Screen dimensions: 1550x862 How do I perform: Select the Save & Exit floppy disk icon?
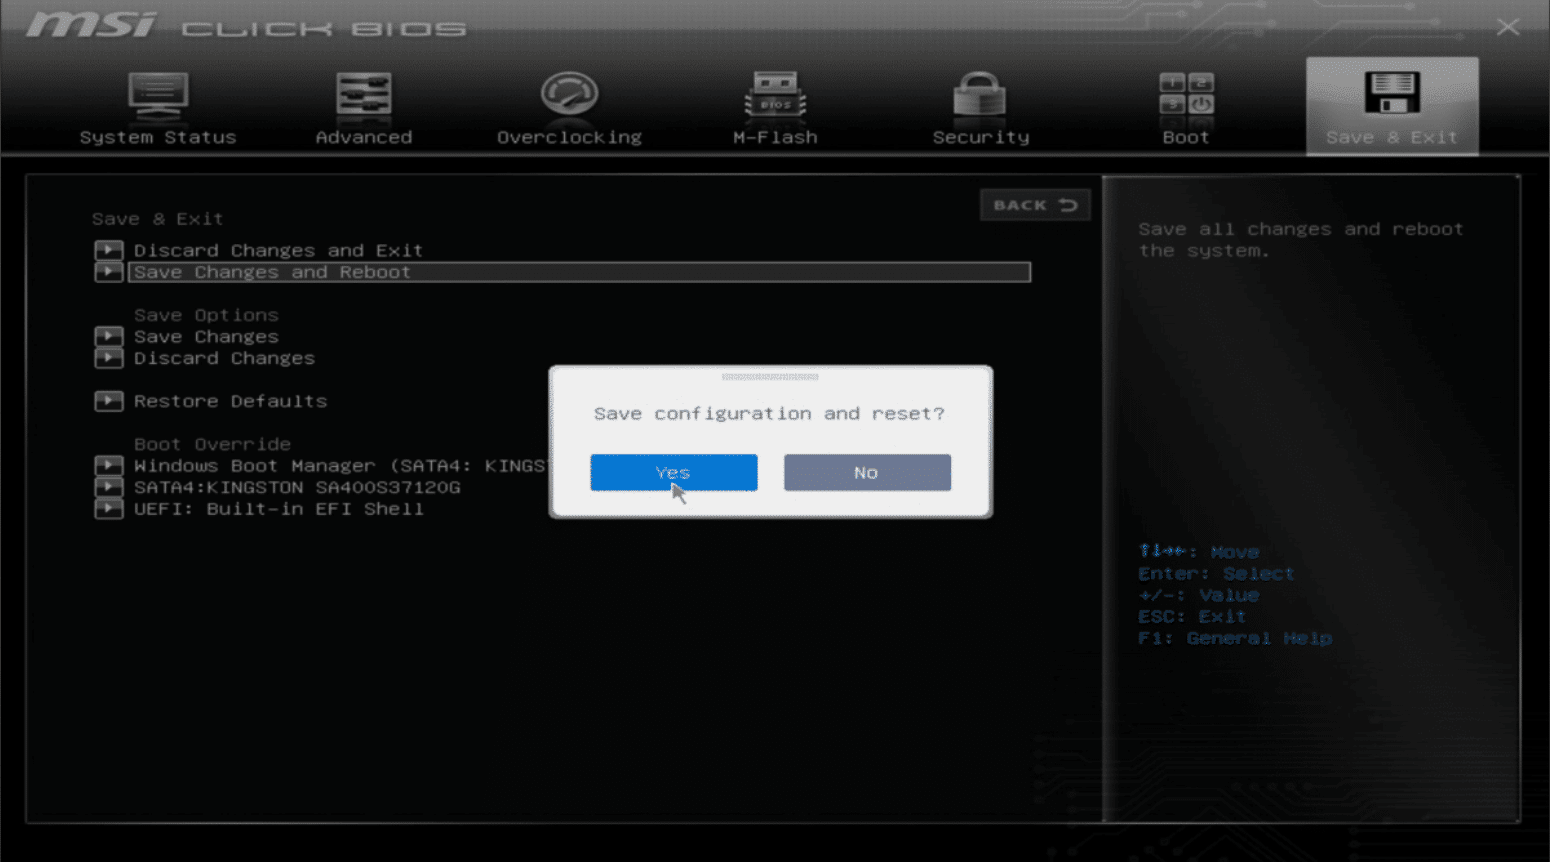coord(1392,94)
